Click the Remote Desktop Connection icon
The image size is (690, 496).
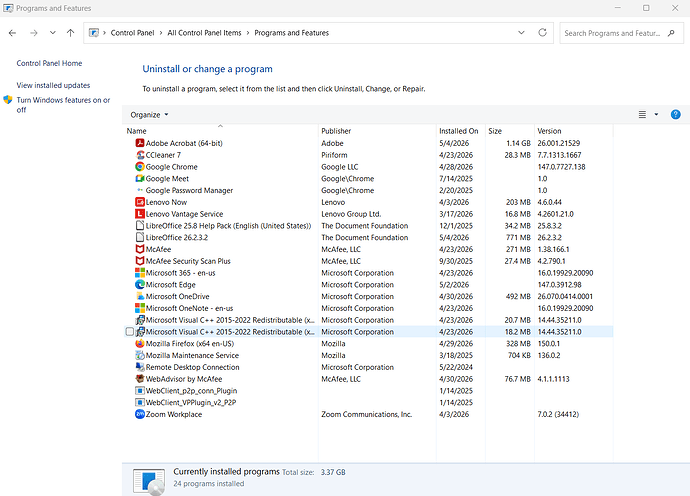[140, 367]
